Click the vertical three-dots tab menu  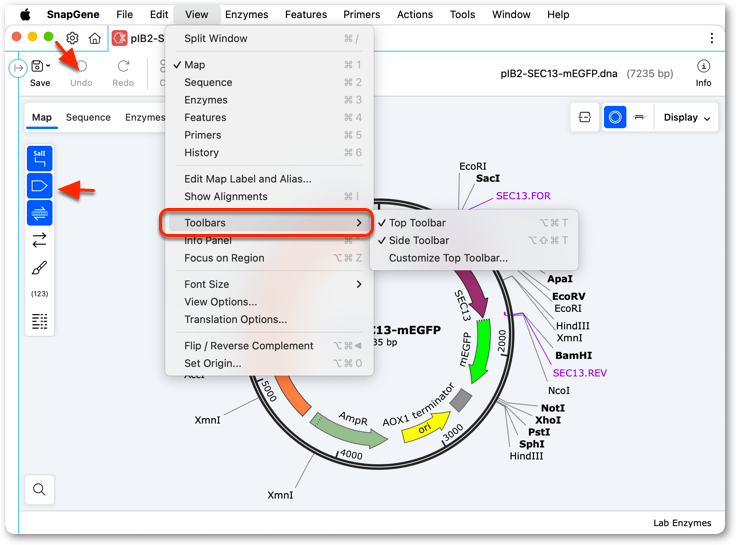pyautogui.click(x=712, y=38)
